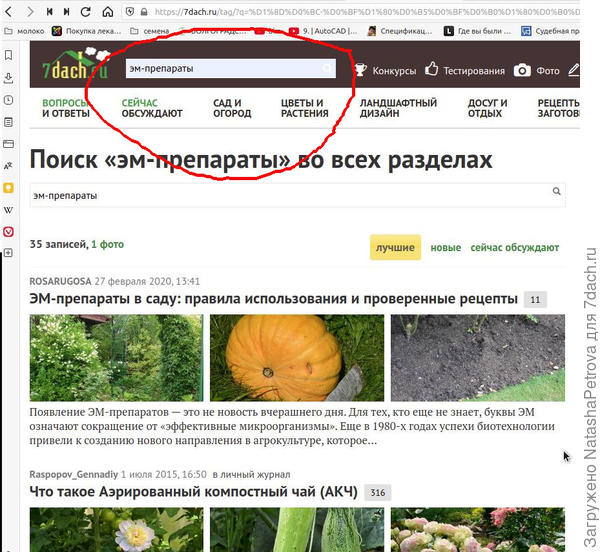The width and height of the screenshot is (600, 552).
Task: Click the 7dach.ru site logo
Action: pos(76,64)
